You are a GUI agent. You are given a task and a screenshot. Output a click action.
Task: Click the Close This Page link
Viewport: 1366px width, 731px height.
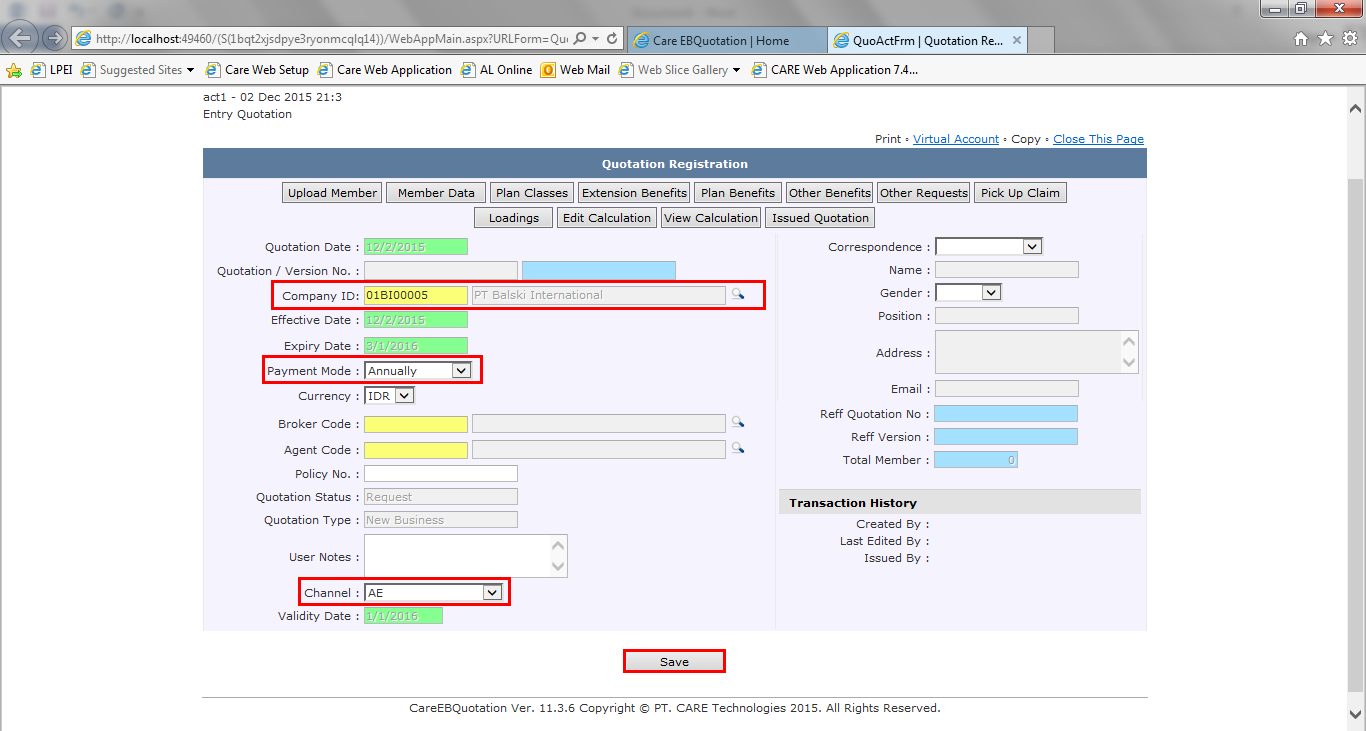click(x=1098, y=139)
